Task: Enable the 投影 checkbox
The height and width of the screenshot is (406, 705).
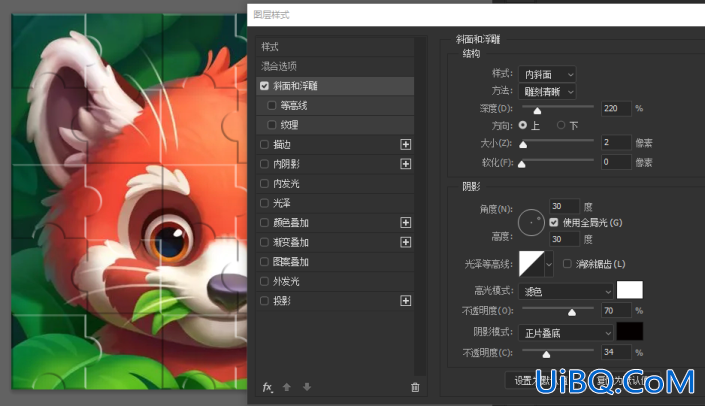Action: point(264,301)
